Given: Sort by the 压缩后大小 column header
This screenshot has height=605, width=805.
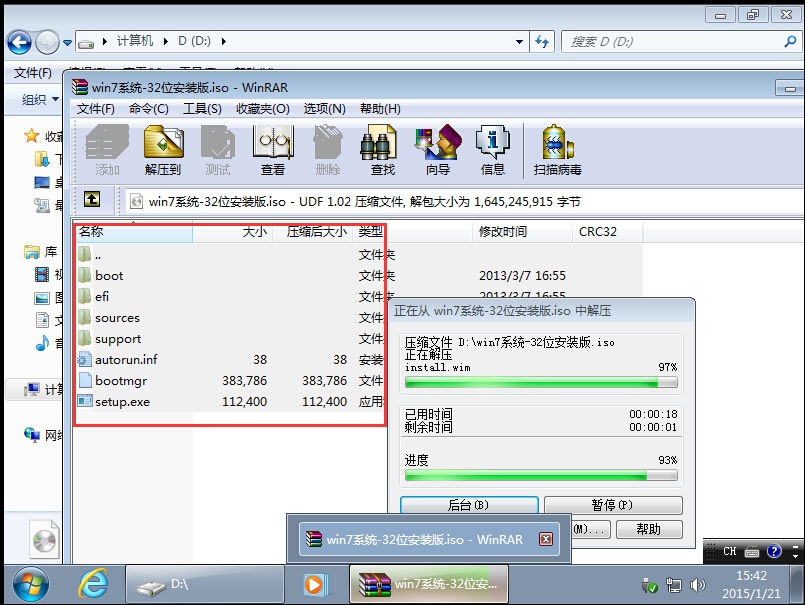Looking at the screenshot, I should (x=312, y=232).
